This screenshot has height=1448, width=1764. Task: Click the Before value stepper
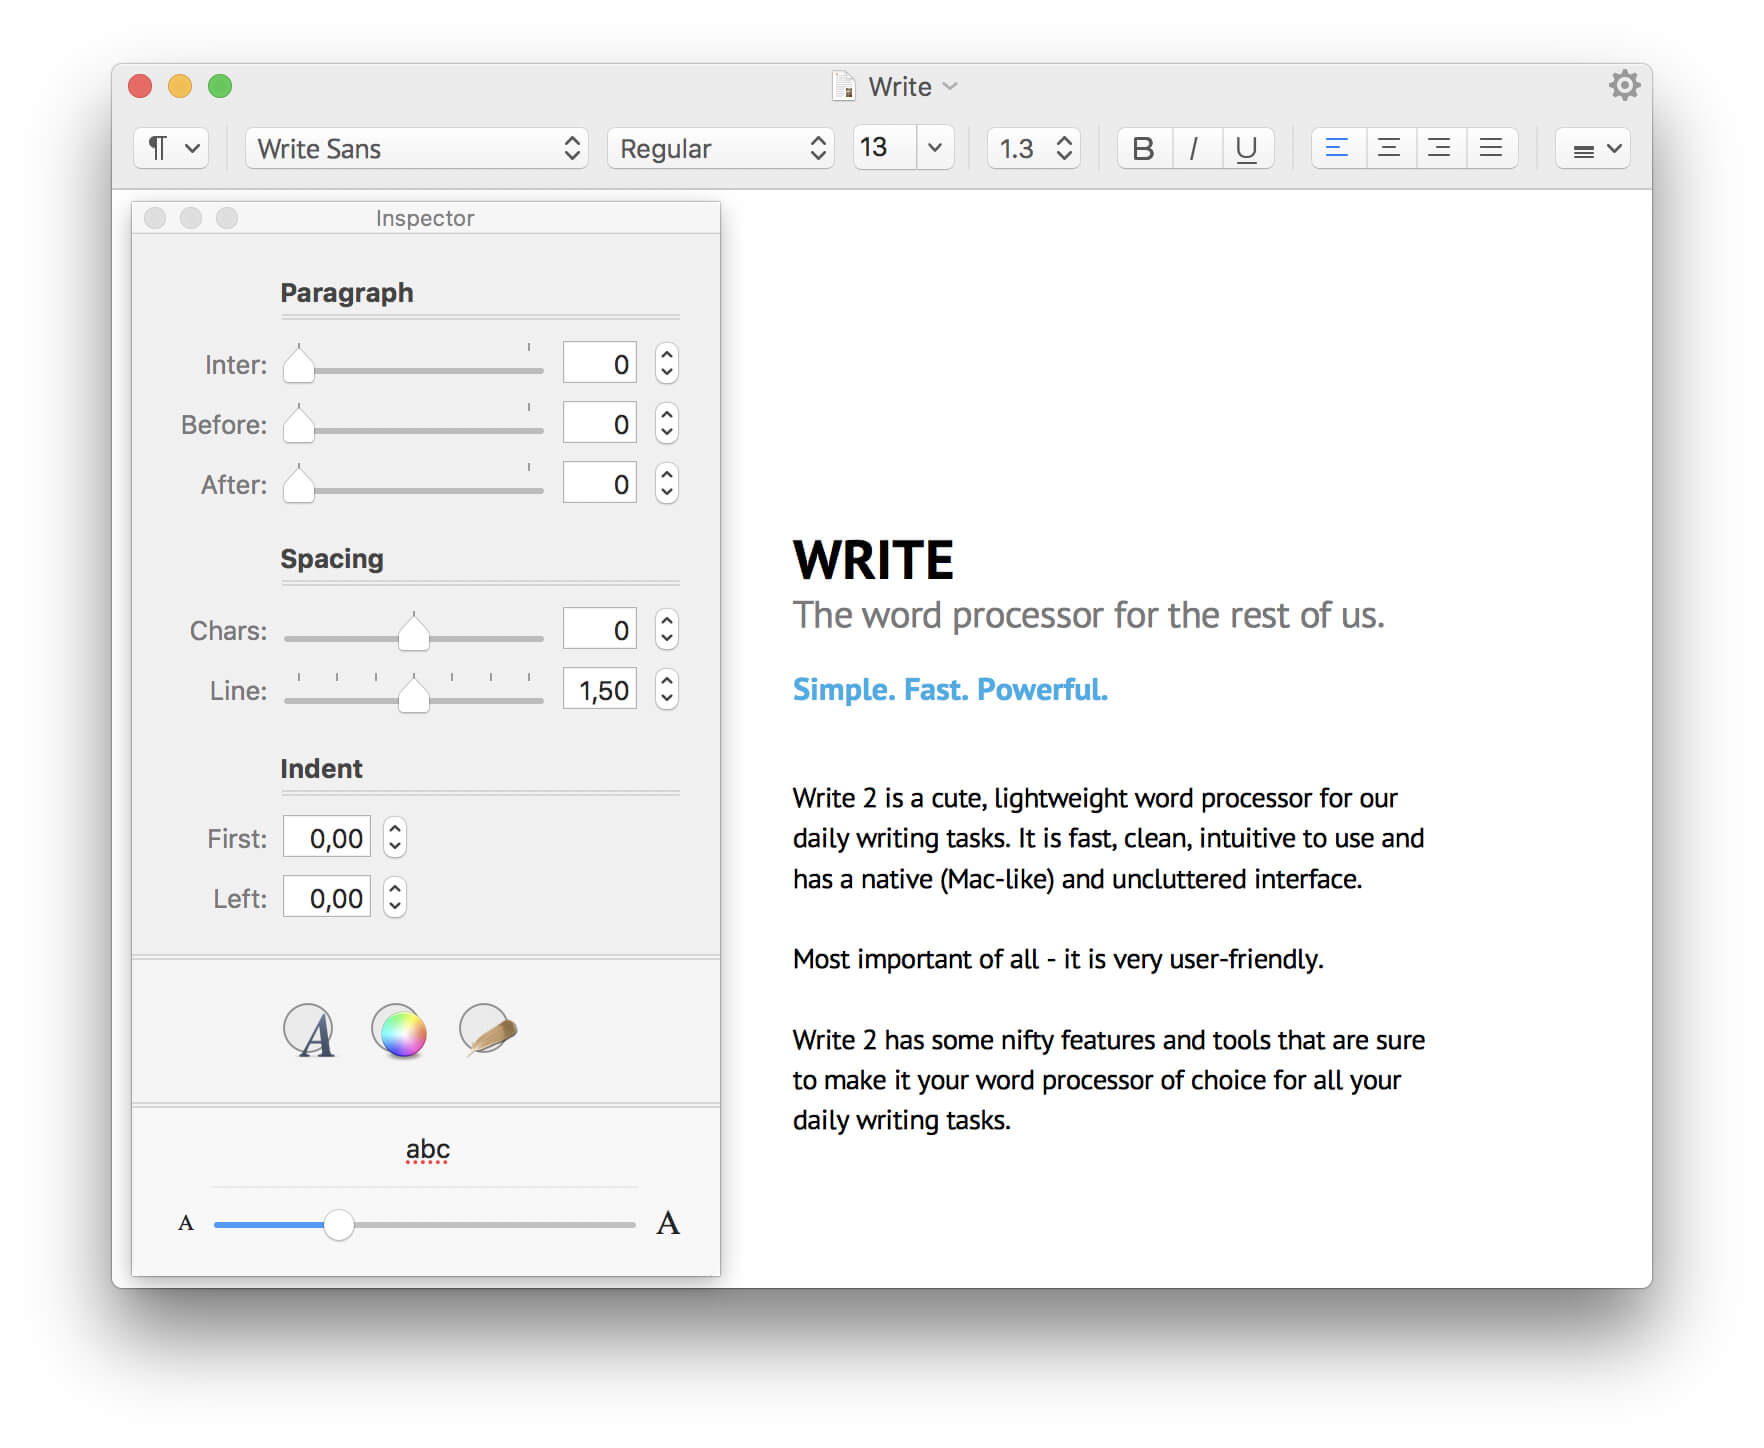(667, 423)
